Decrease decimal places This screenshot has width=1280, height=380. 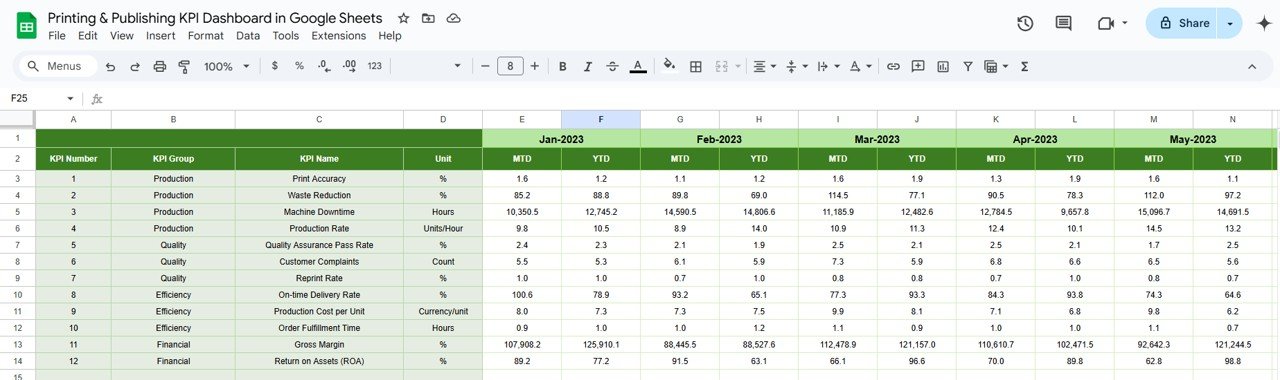click(324, 66)
